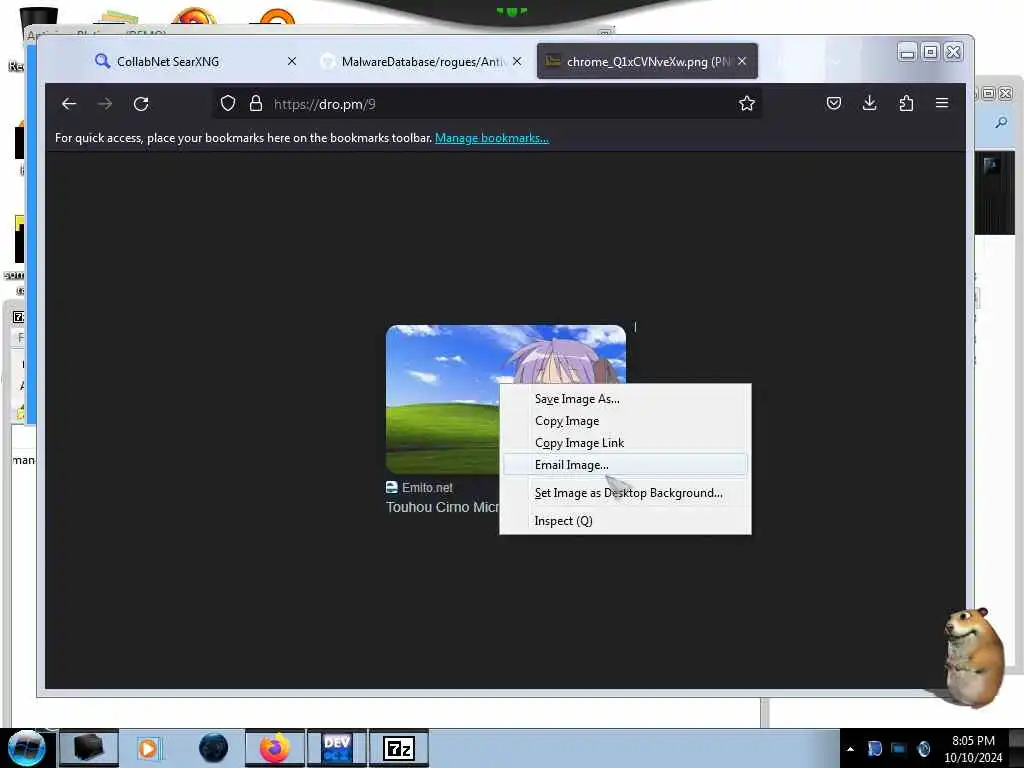Open the Manage bookmarks link

[492, 138]
